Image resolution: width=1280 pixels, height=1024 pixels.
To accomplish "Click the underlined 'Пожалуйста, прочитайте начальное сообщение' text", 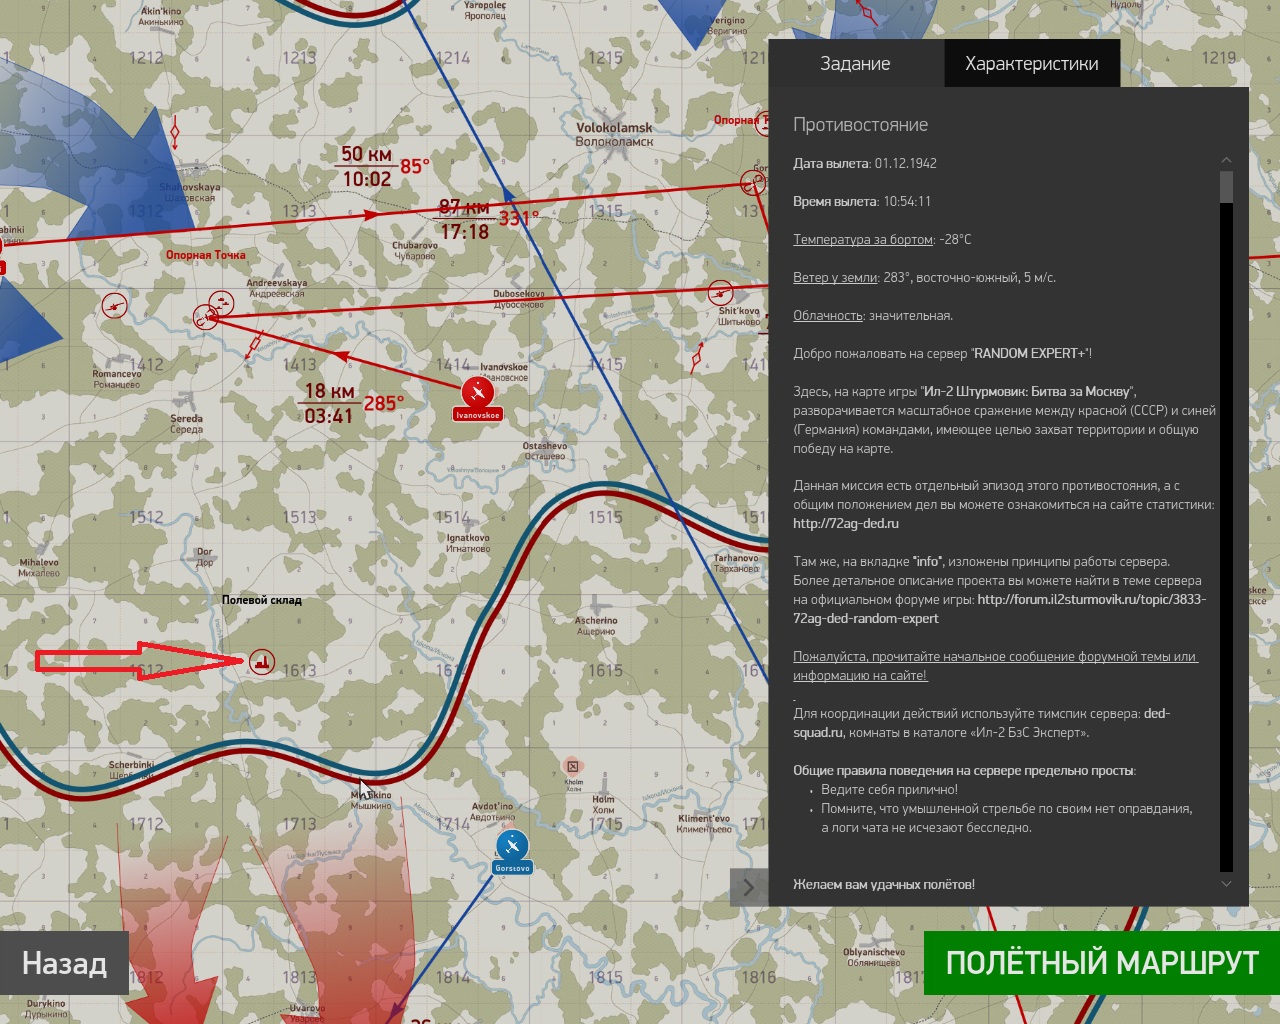I will (995, 666).
